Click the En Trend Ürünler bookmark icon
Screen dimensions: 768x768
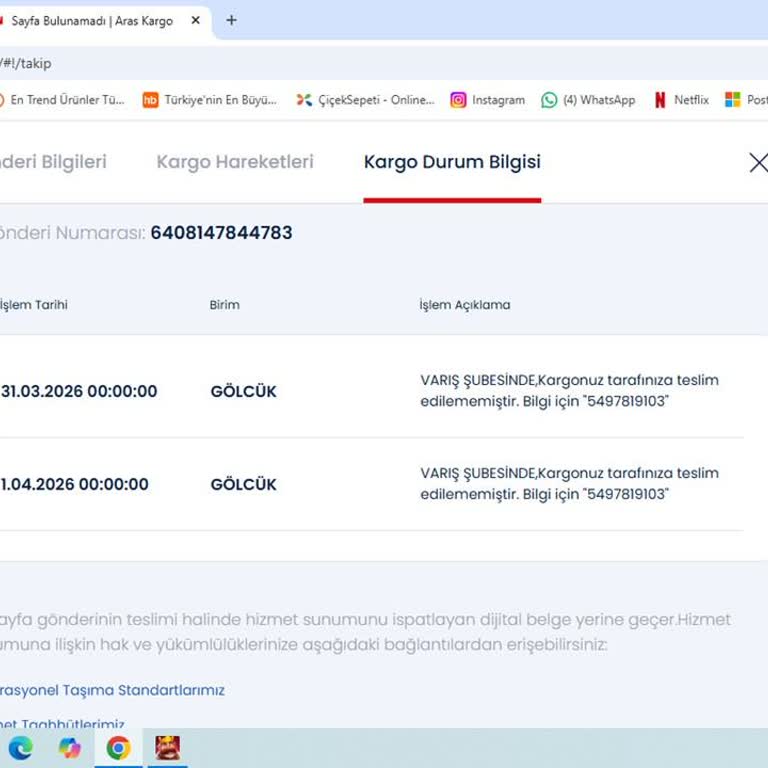pos(1,100)
